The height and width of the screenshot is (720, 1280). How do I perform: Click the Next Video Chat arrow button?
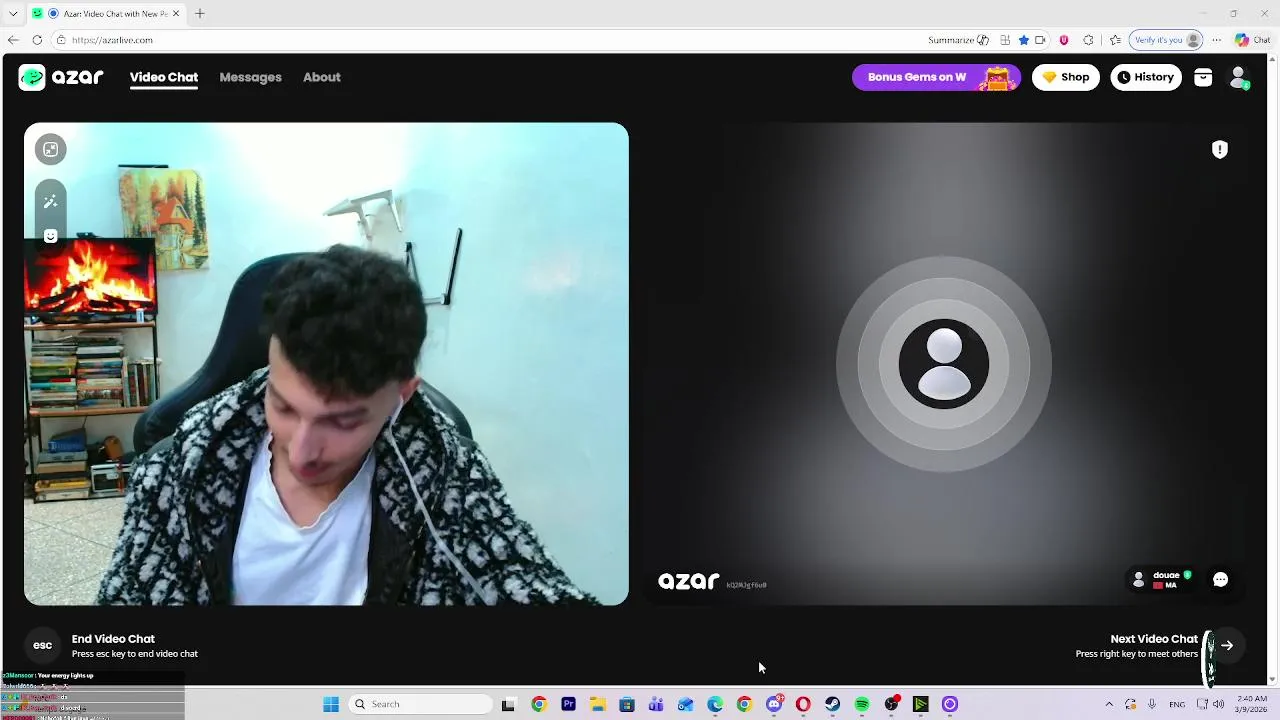pos(1227,645)
